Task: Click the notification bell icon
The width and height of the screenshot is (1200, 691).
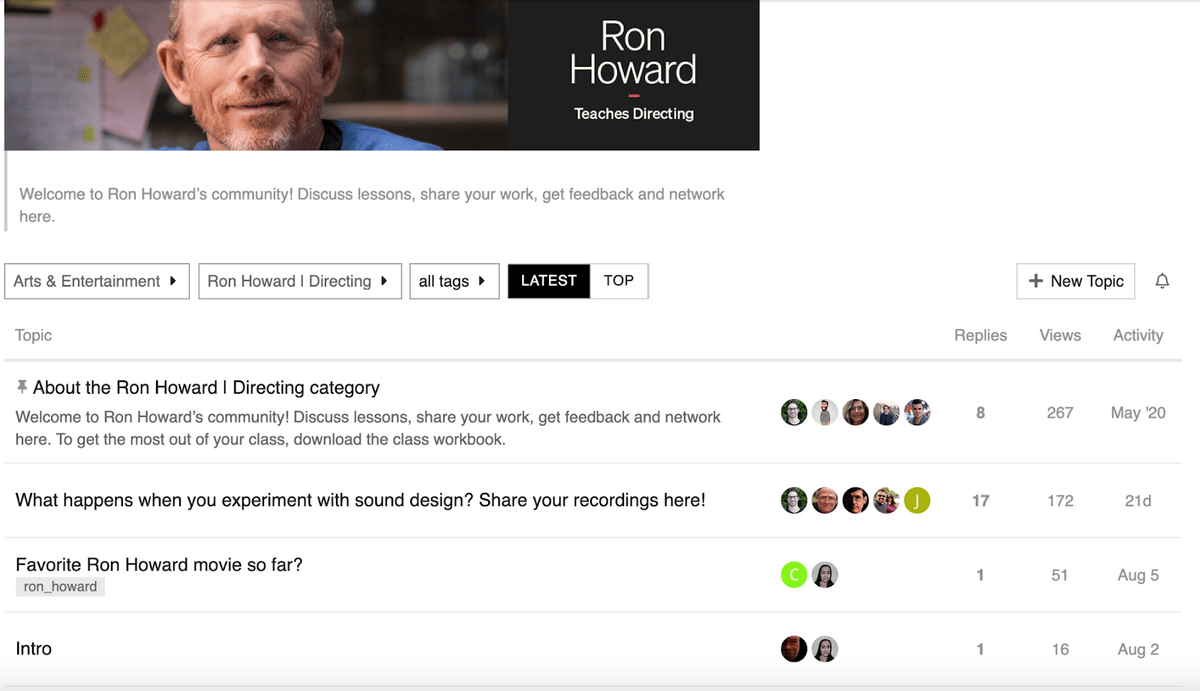Action: coord(1162,281)
